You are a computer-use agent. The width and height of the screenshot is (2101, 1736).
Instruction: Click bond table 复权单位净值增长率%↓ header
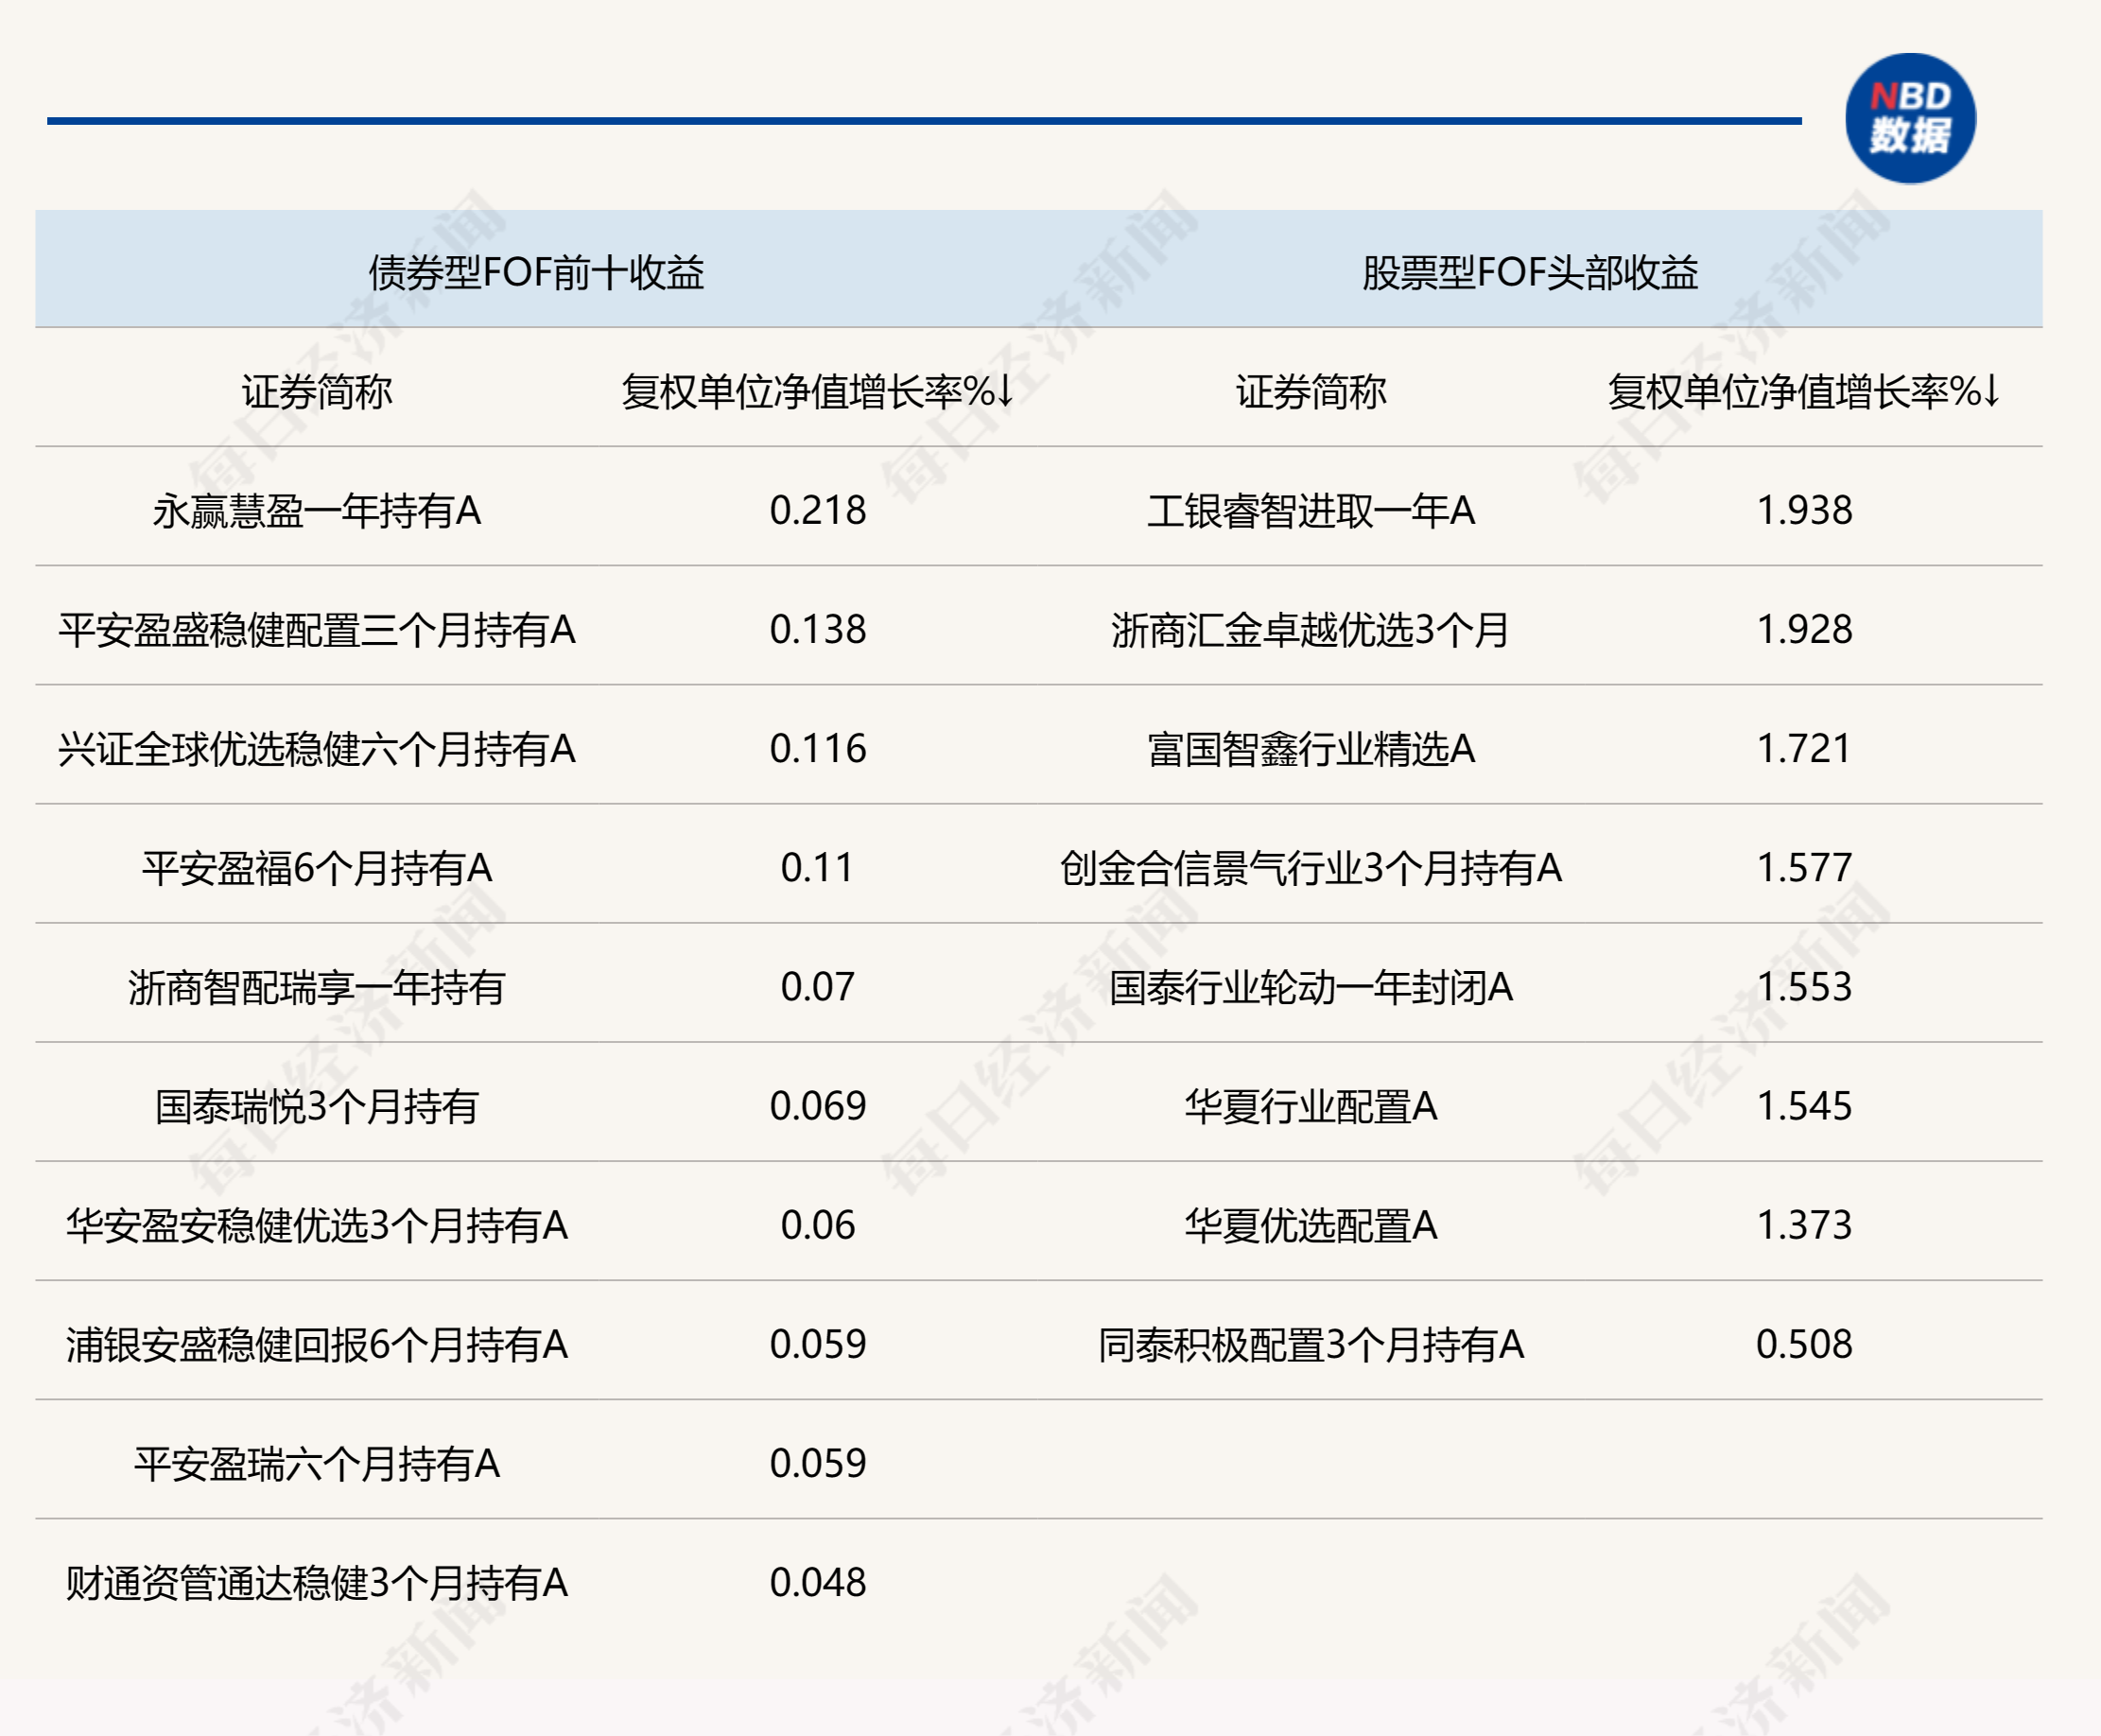(x=817, y=391)
